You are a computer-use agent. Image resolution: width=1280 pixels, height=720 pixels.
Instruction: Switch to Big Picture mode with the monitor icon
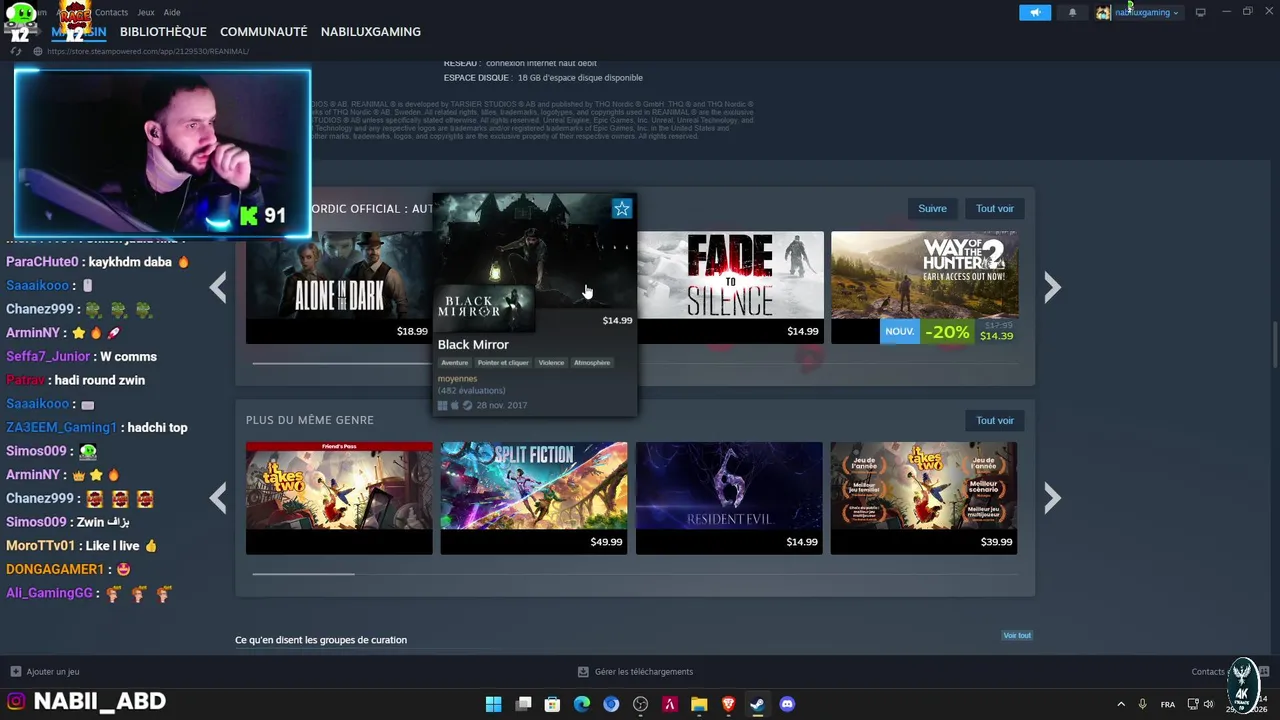click(x=1200, y=12)
